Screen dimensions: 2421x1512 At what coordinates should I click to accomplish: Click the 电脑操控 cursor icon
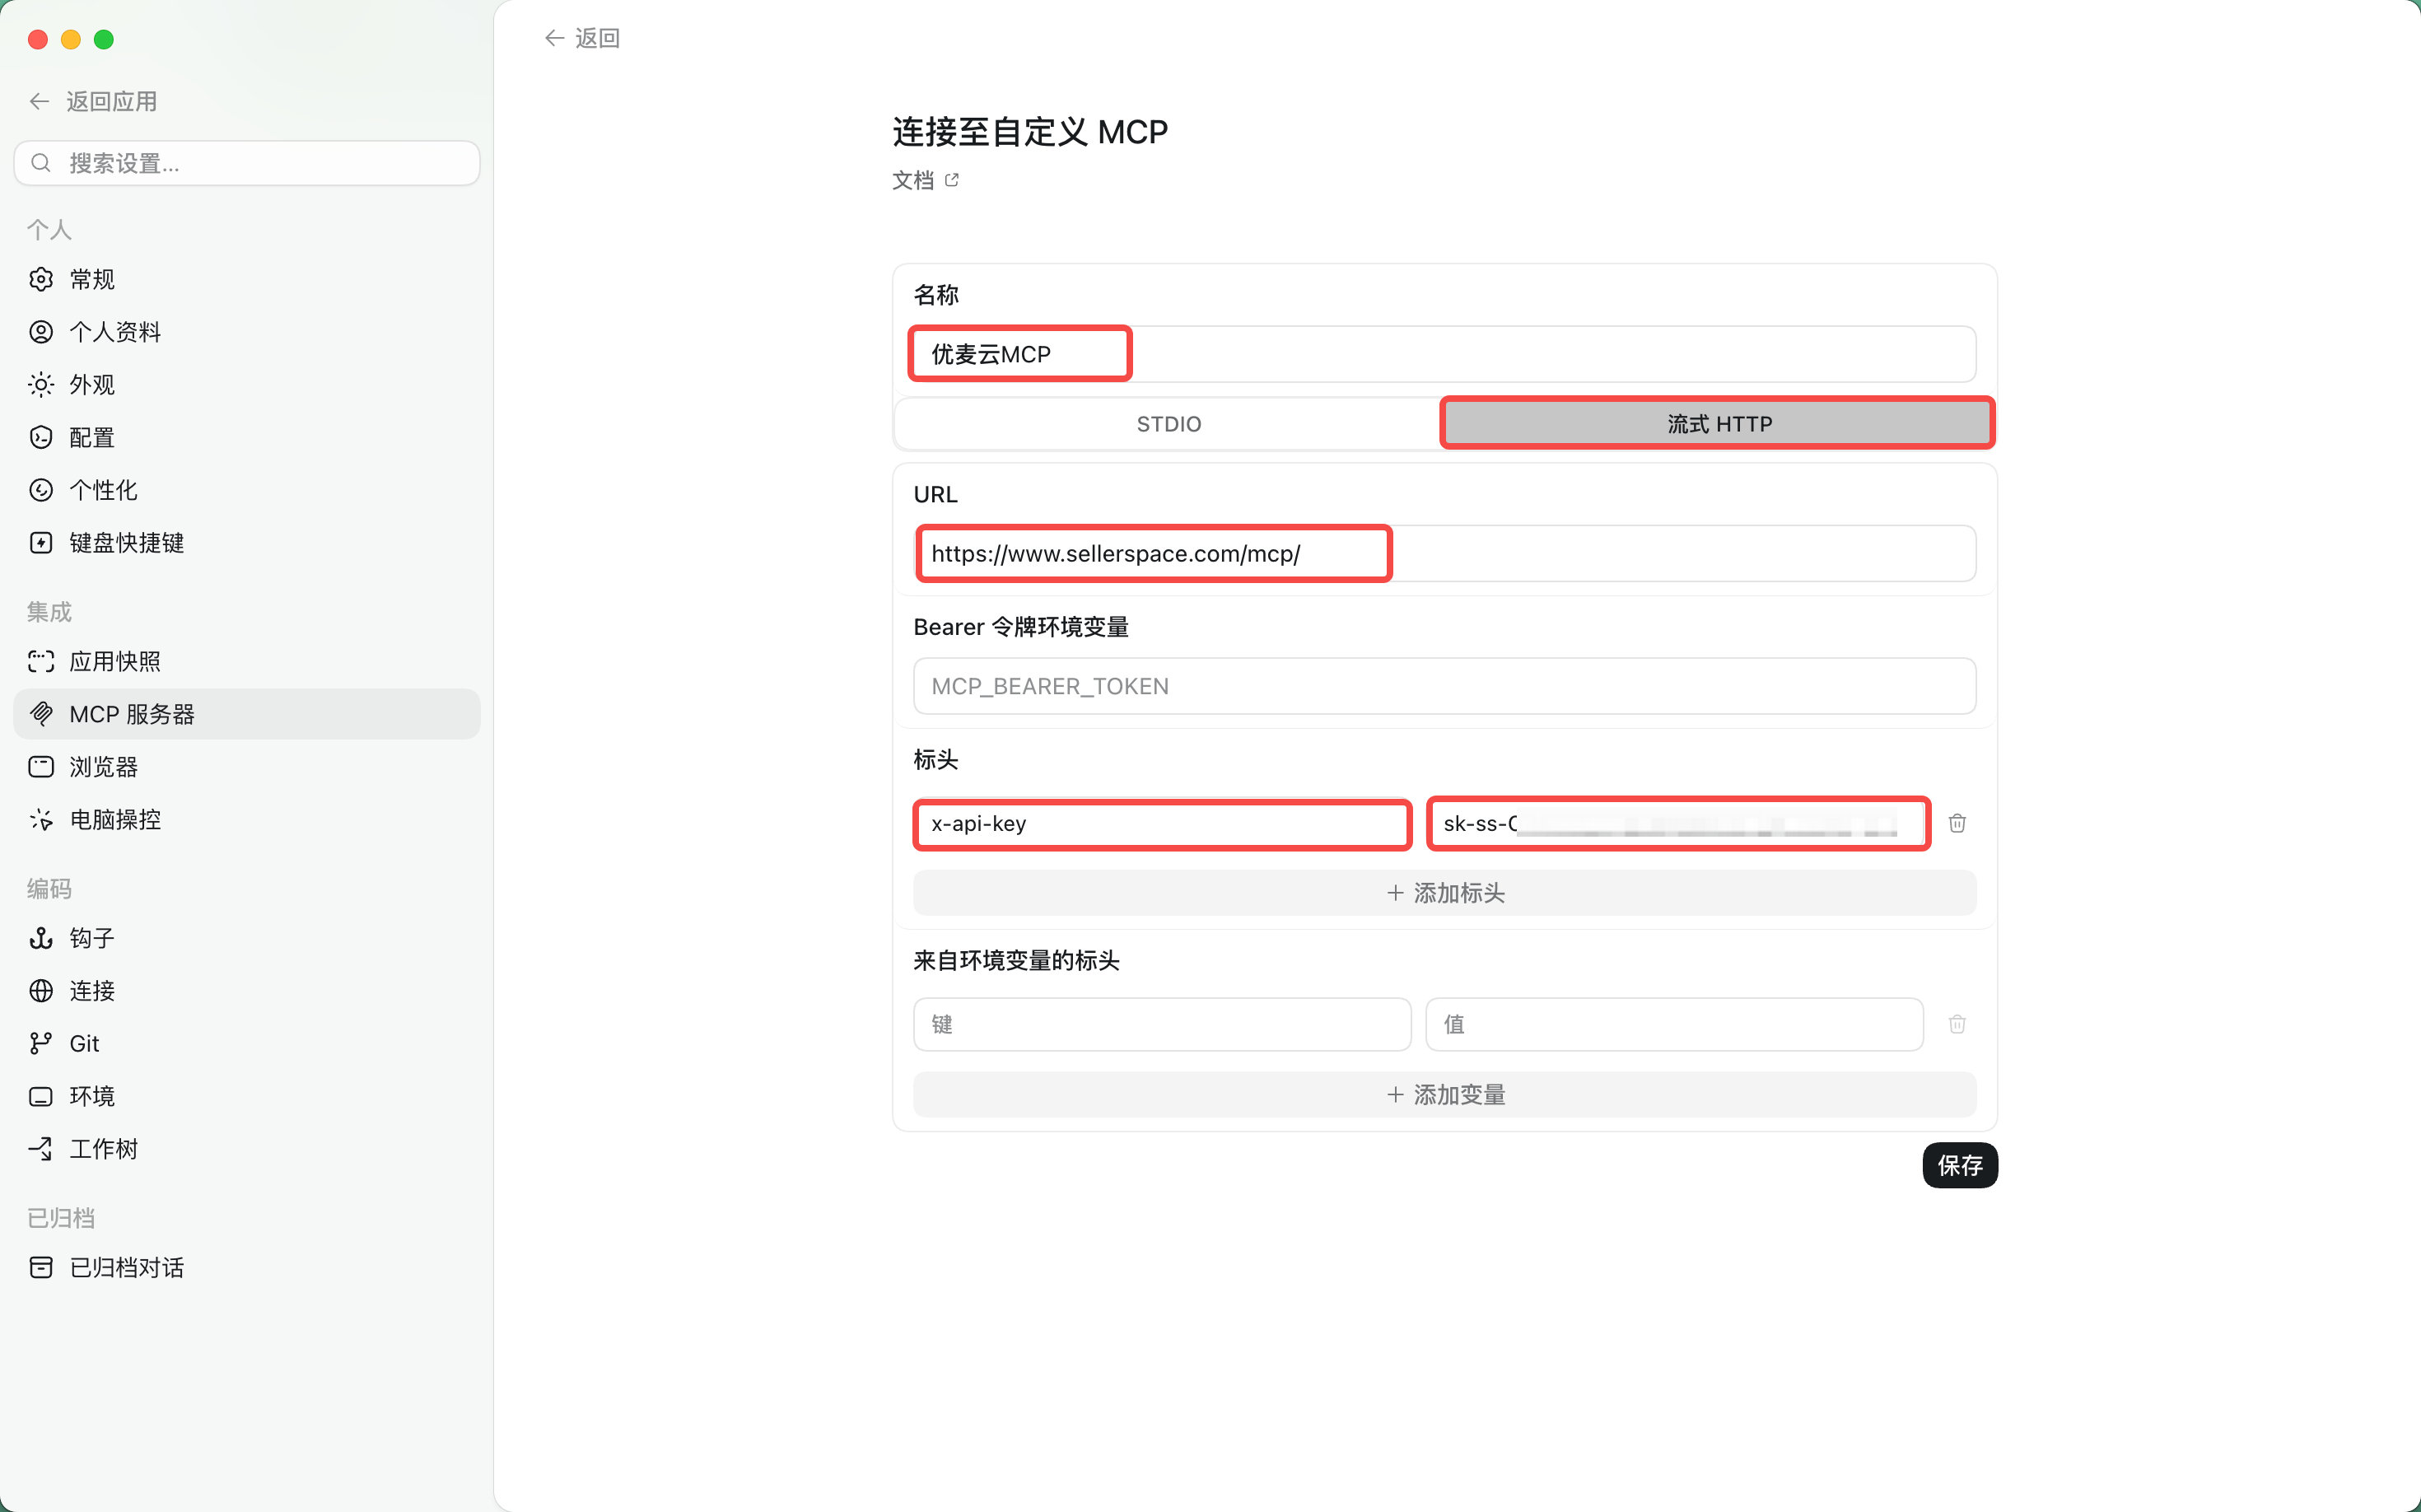[x=41, y=820]
